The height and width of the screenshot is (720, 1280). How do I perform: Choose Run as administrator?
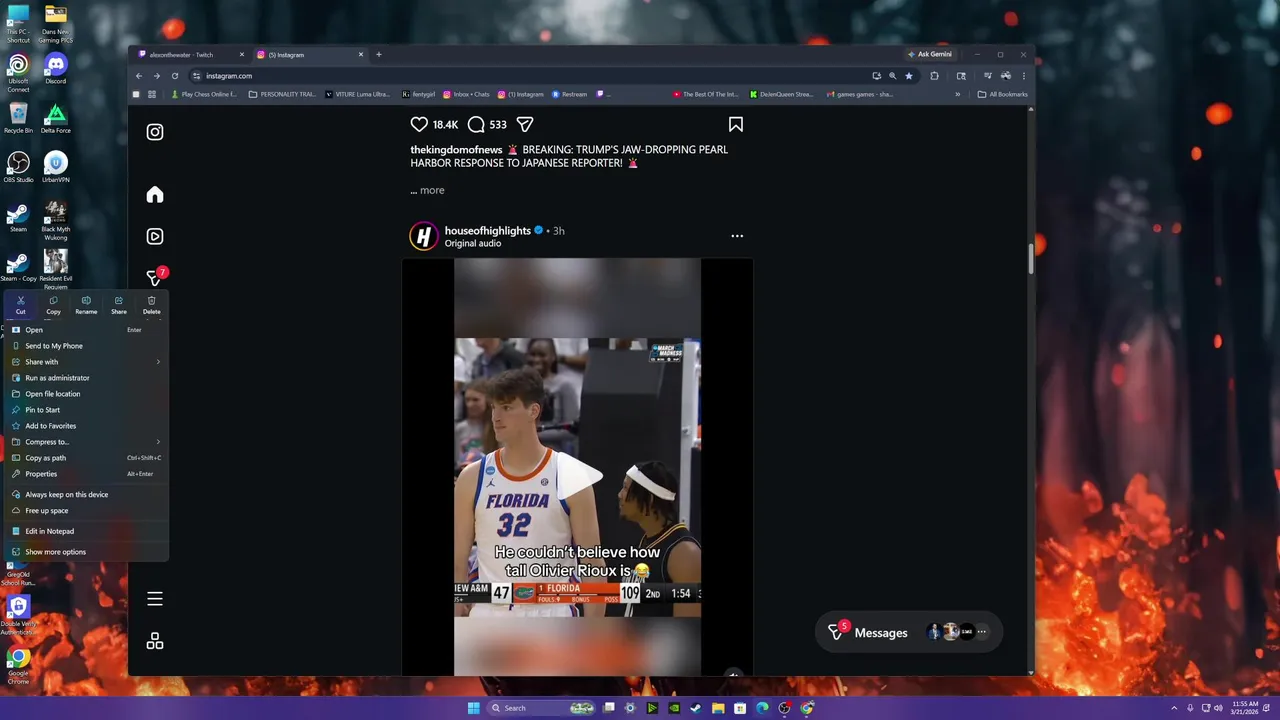tap(86, 378)
